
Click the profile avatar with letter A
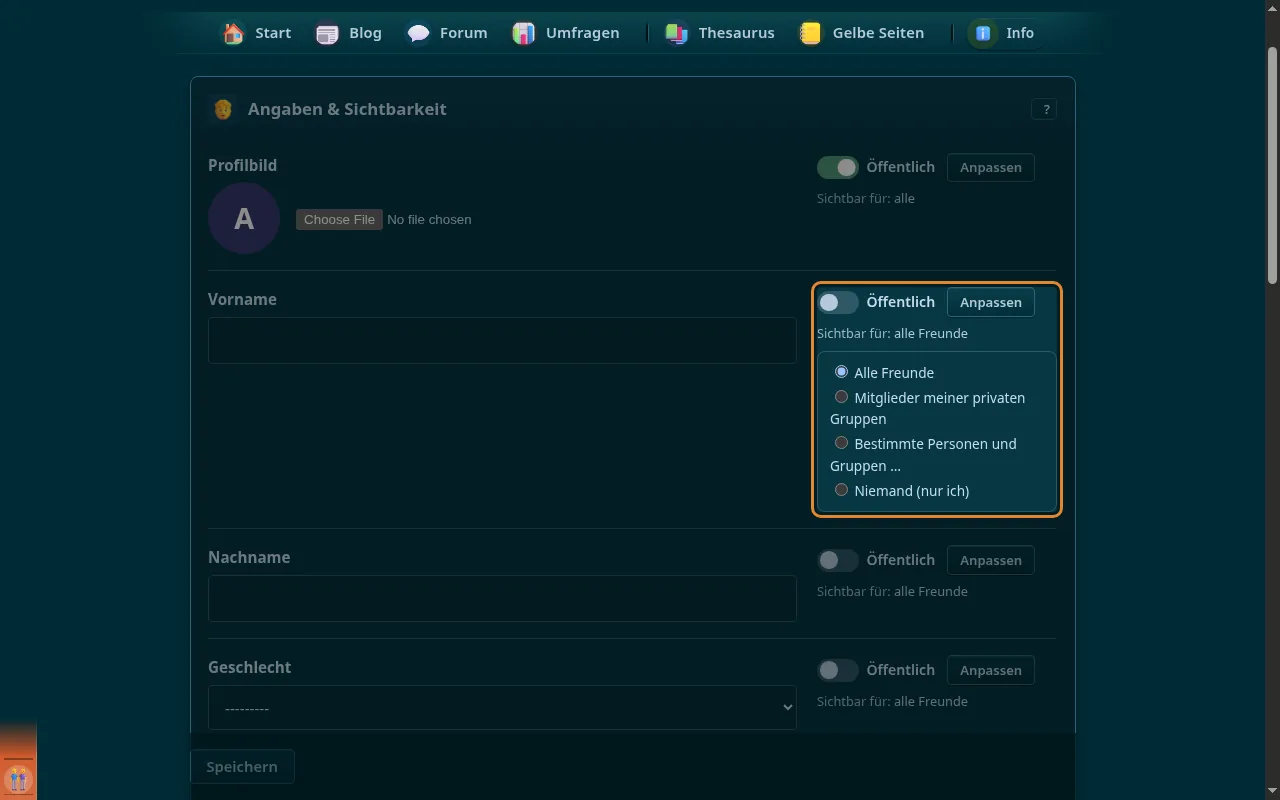pyautogui.click(x=244, y=218)
